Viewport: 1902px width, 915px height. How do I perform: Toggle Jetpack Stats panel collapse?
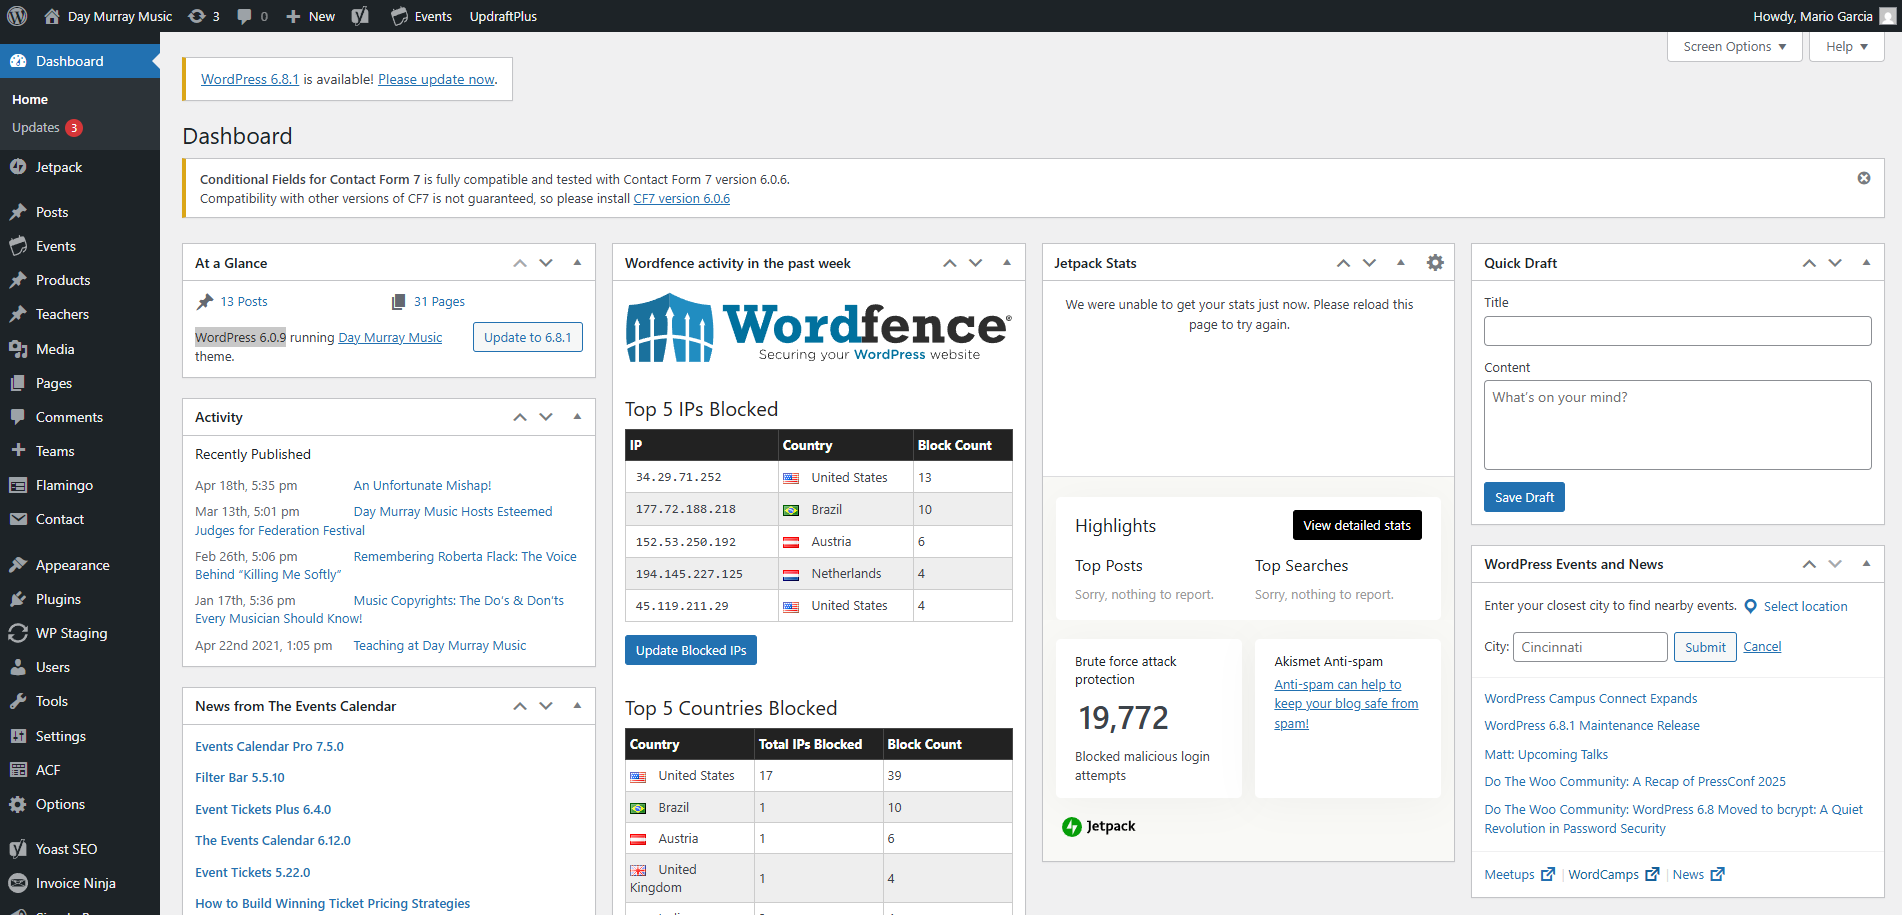[x=1401, y=263]
